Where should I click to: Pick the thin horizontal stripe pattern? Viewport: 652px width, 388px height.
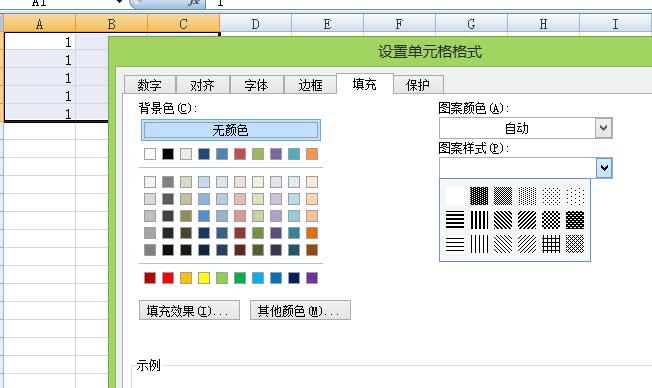click(x=454, y=244)
